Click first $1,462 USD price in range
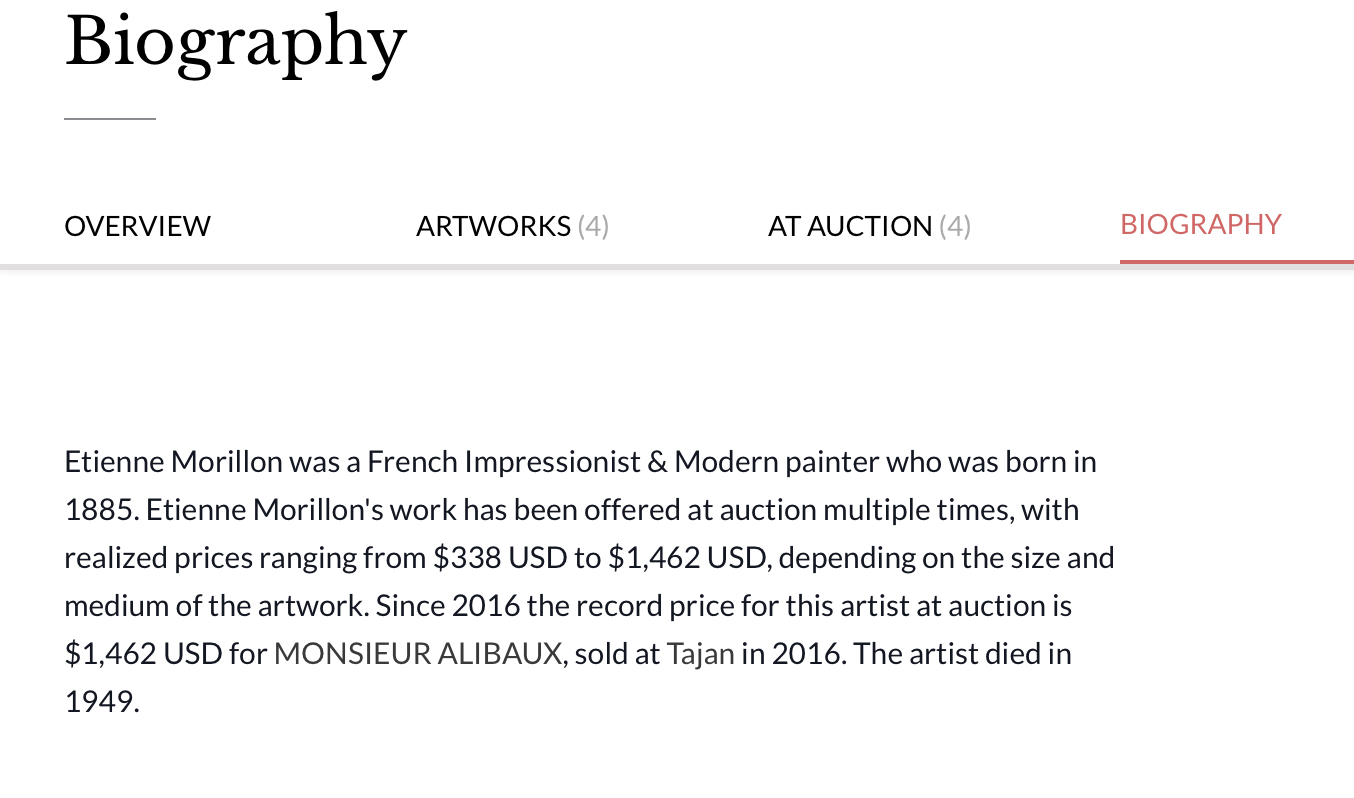This screenshot has height=798, width=1354. pyautogui.click(x=686, y=558)
